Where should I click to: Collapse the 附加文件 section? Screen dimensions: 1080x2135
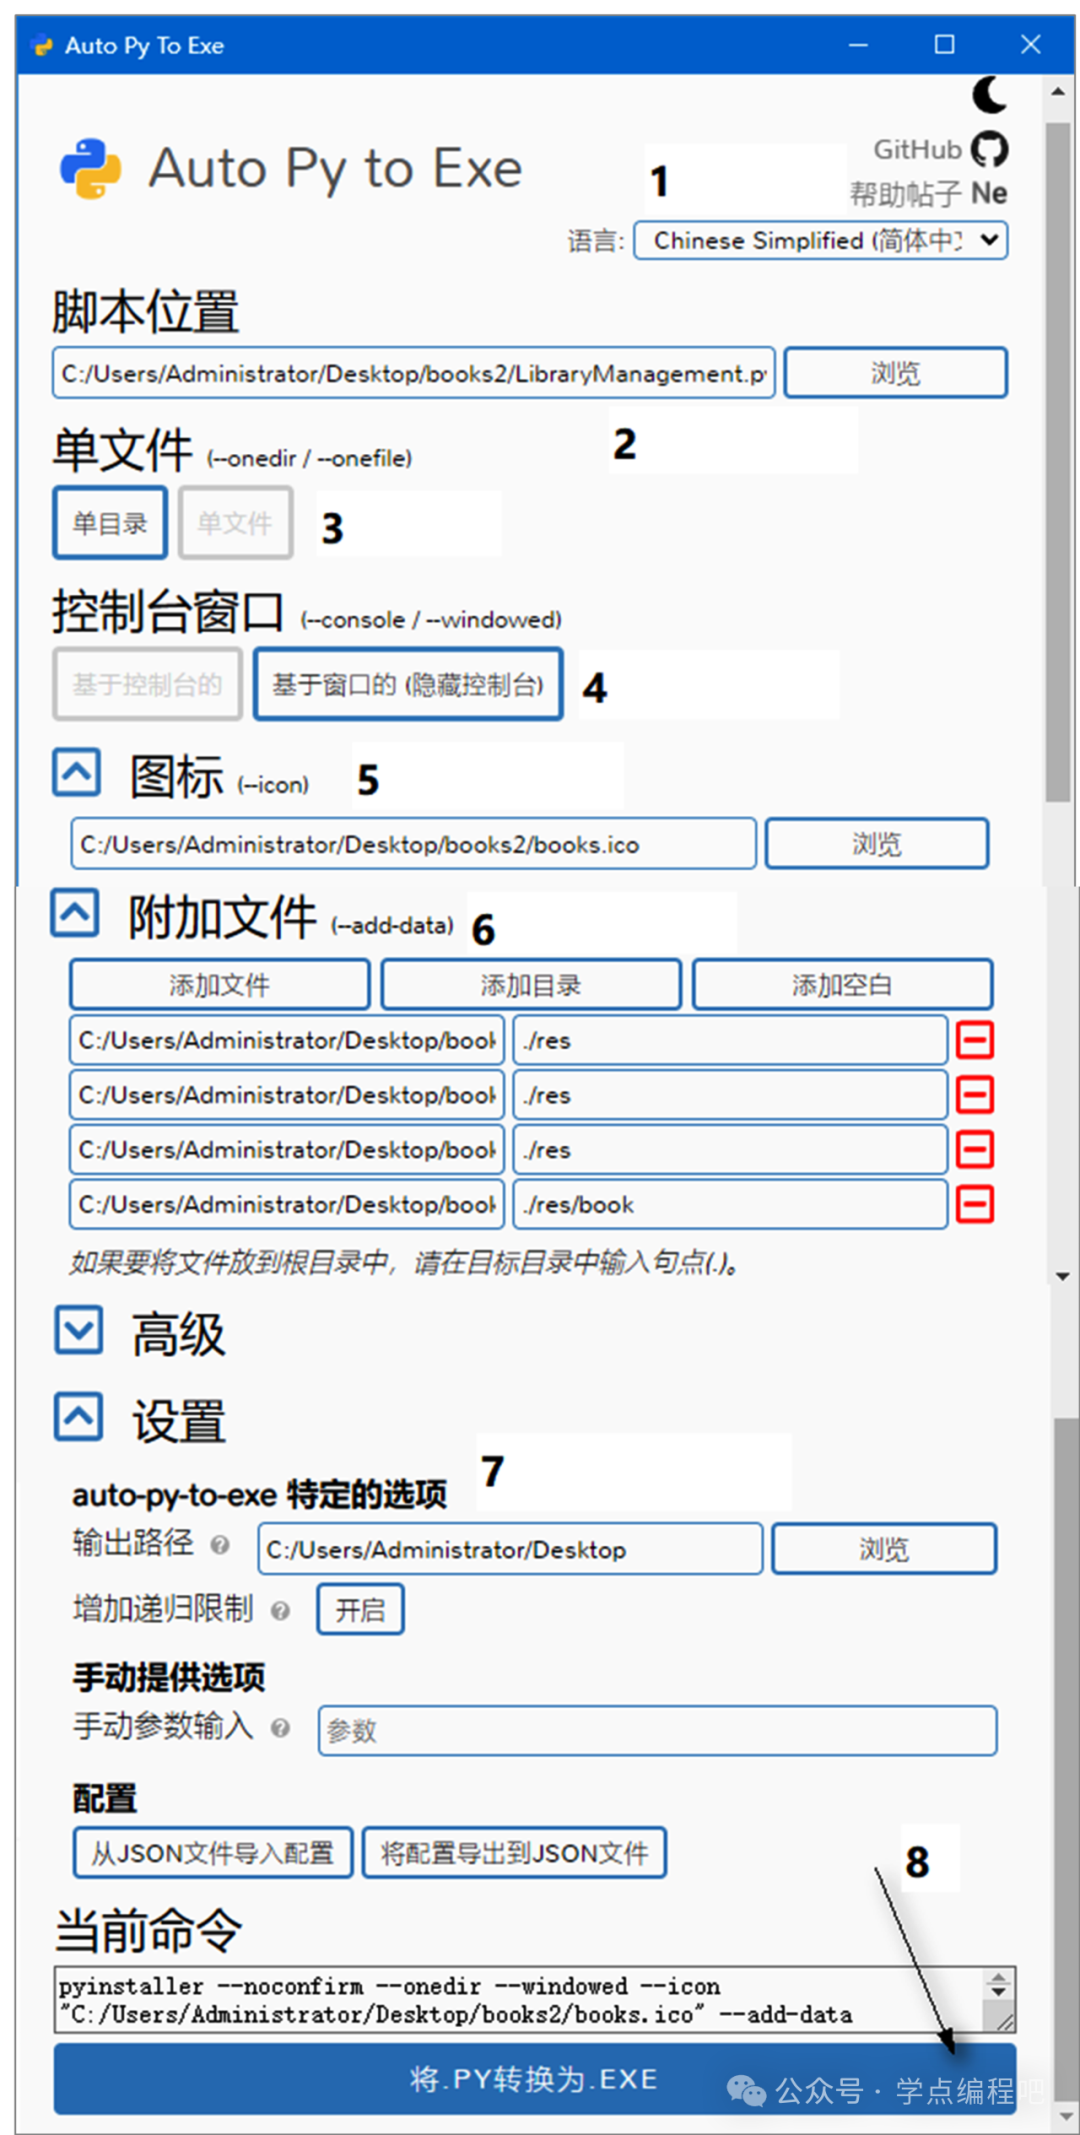tap(75, 913)
